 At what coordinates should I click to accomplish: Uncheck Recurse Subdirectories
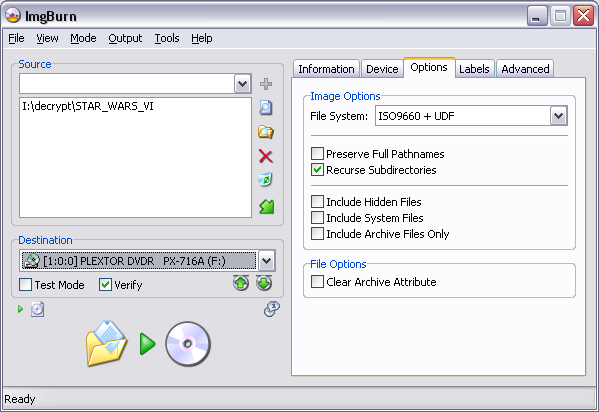pos(317,170)
